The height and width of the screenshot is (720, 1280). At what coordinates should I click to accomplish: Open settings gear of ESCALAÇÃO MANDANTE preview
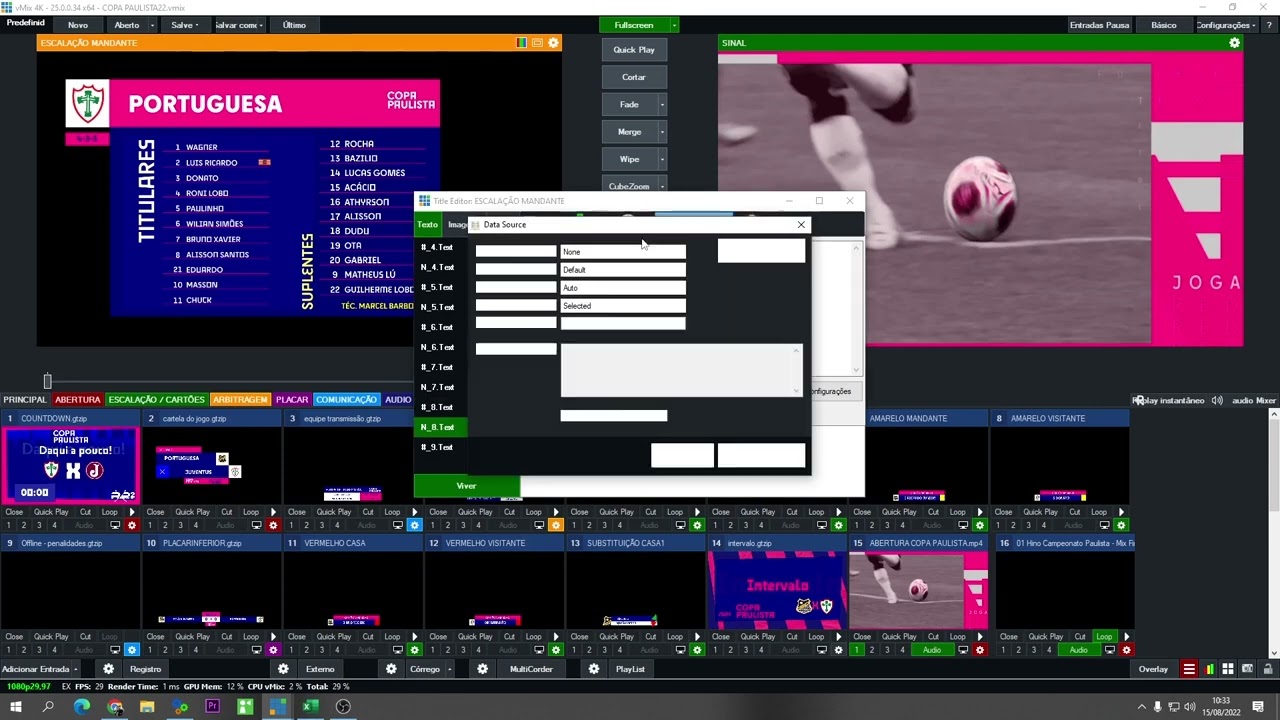click(554, 43)
